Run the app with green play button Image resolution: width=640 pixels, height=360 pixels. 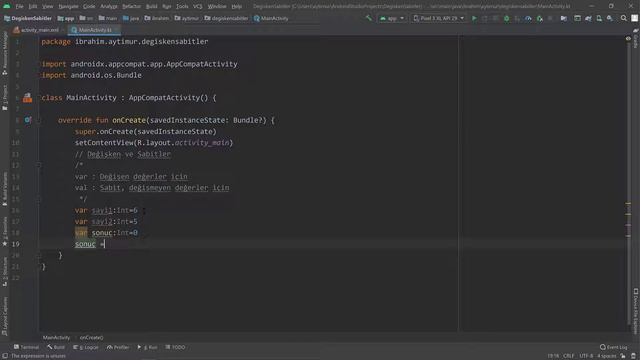[474, 18]
